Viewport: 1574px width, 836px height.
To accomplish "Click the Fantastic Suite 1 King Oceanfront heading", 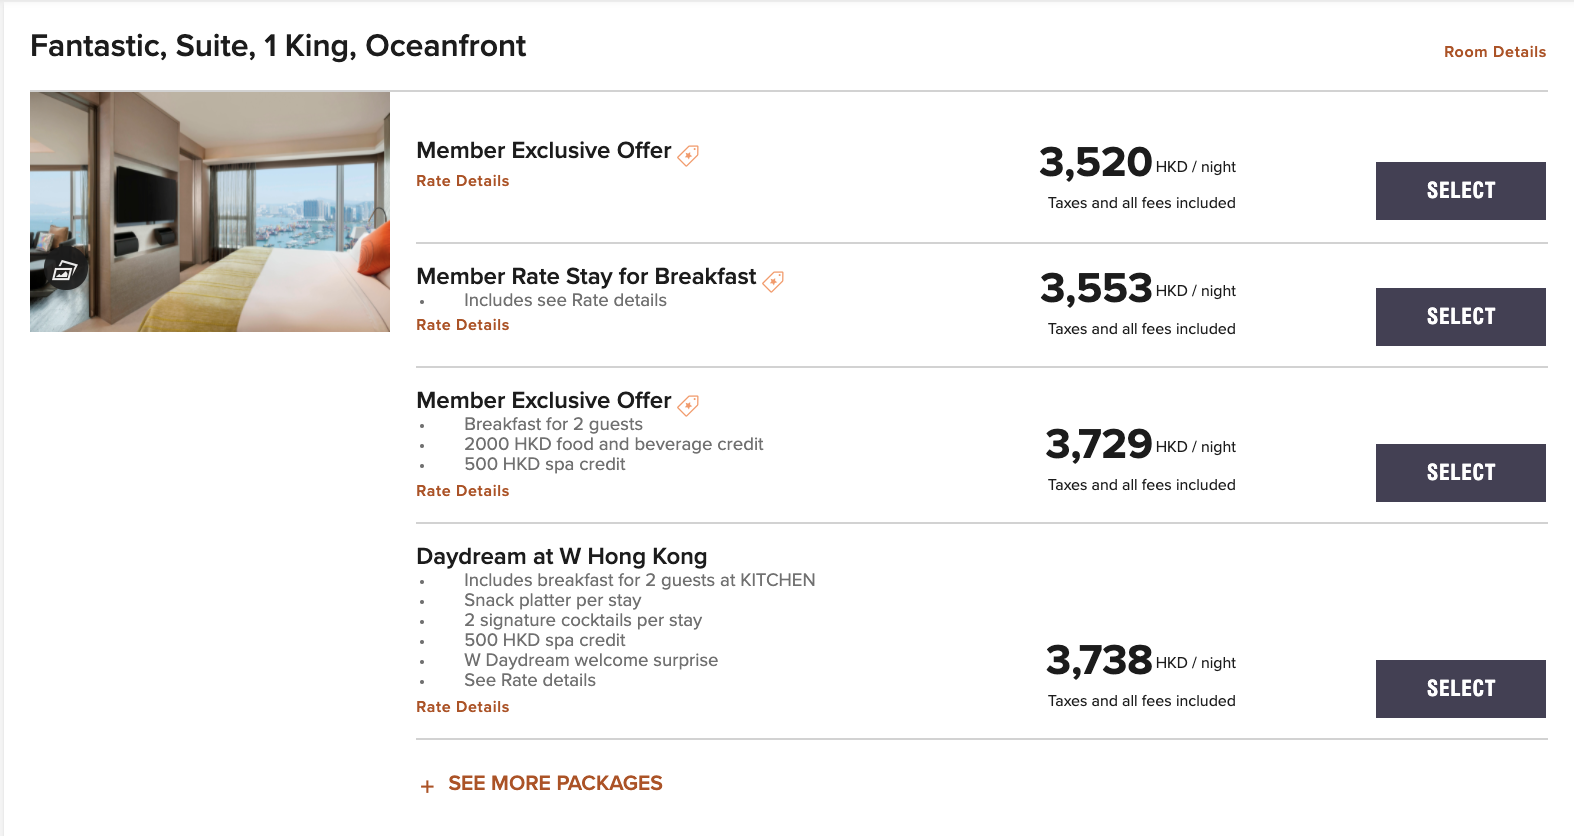I will pos(278,46).
